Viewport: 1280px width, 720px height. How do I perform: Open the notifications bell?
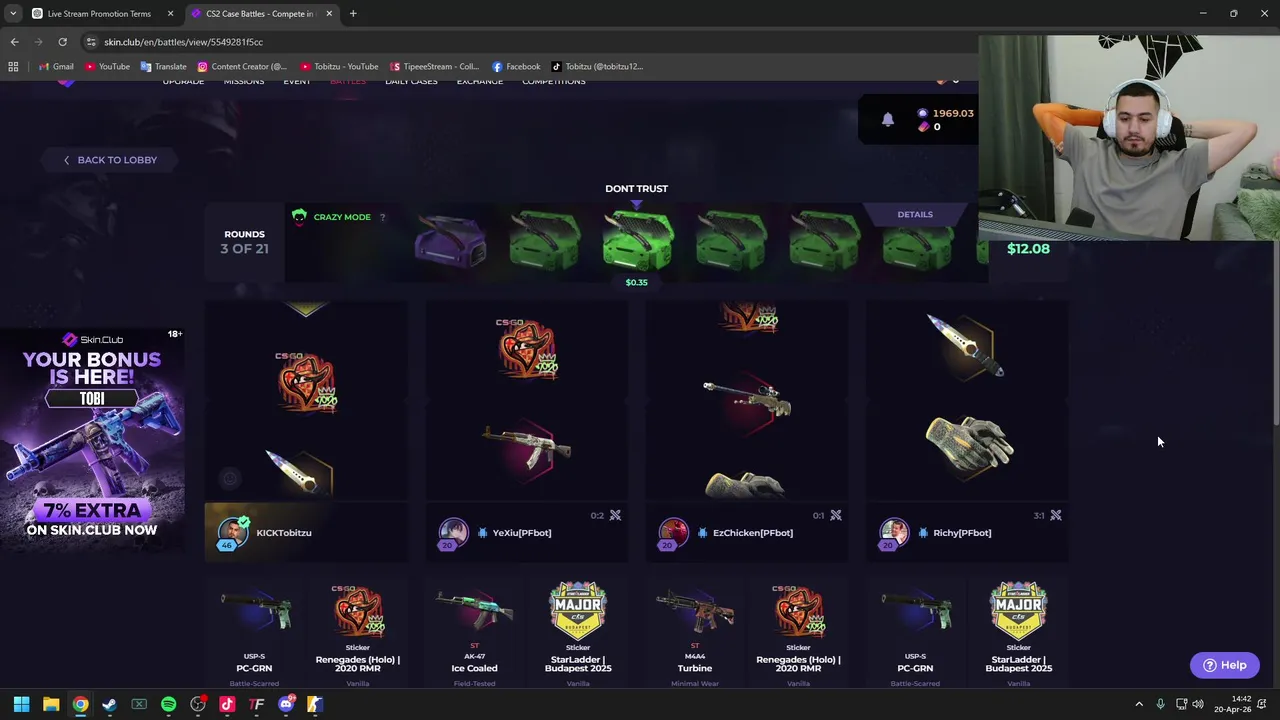tap(887, 119)
